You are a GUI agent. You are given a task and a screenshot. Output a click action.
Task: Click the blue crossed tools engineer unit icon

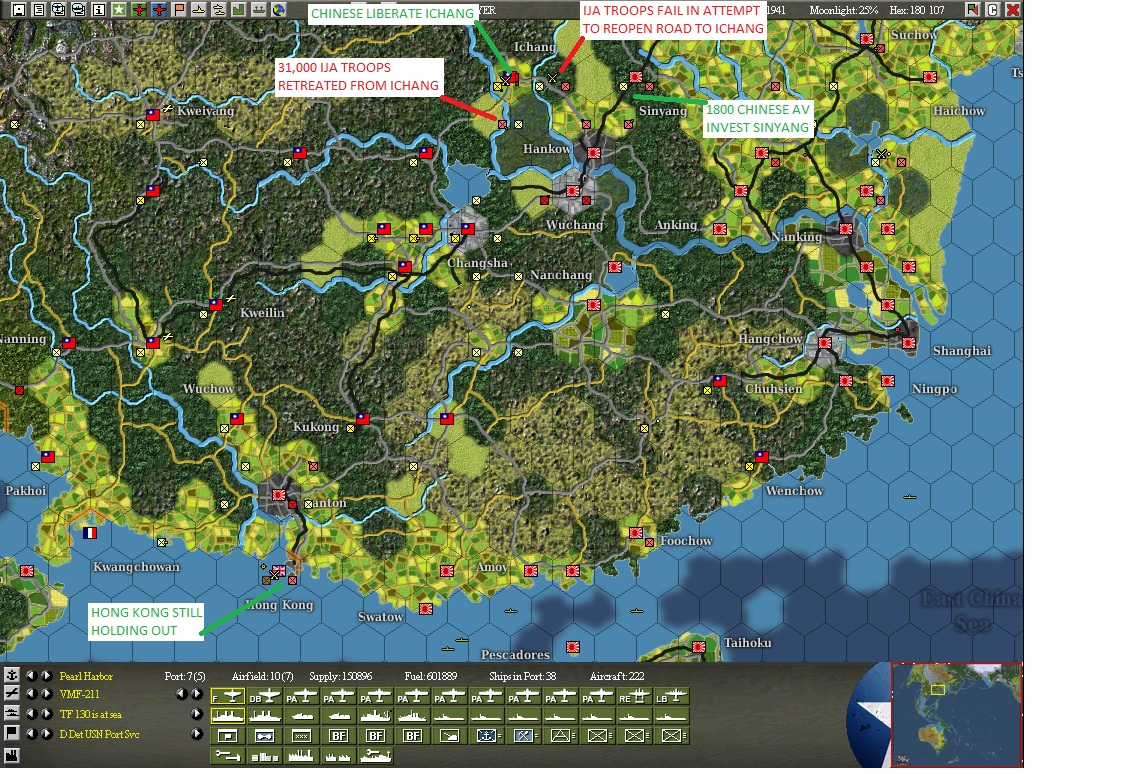tap(524, 736)
